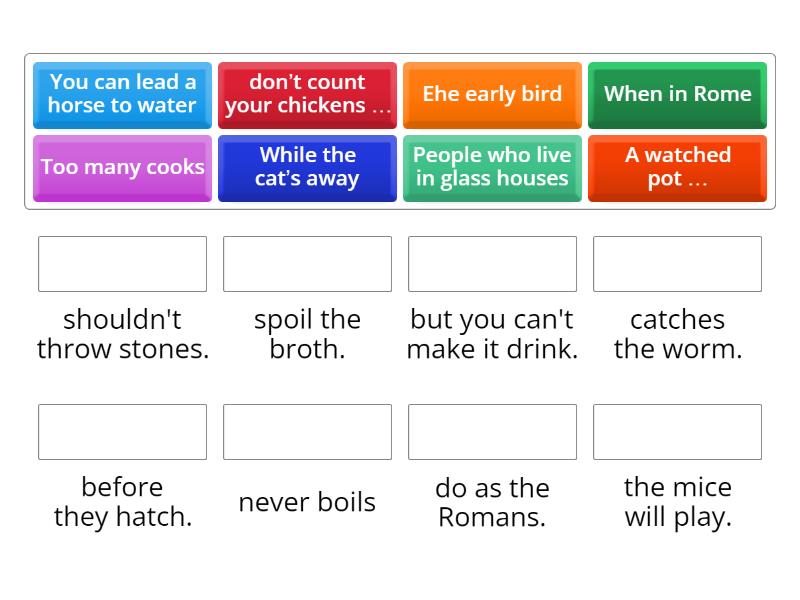Click the empty box above 'never boils'

pyautogui.click(x=307, y=432)
